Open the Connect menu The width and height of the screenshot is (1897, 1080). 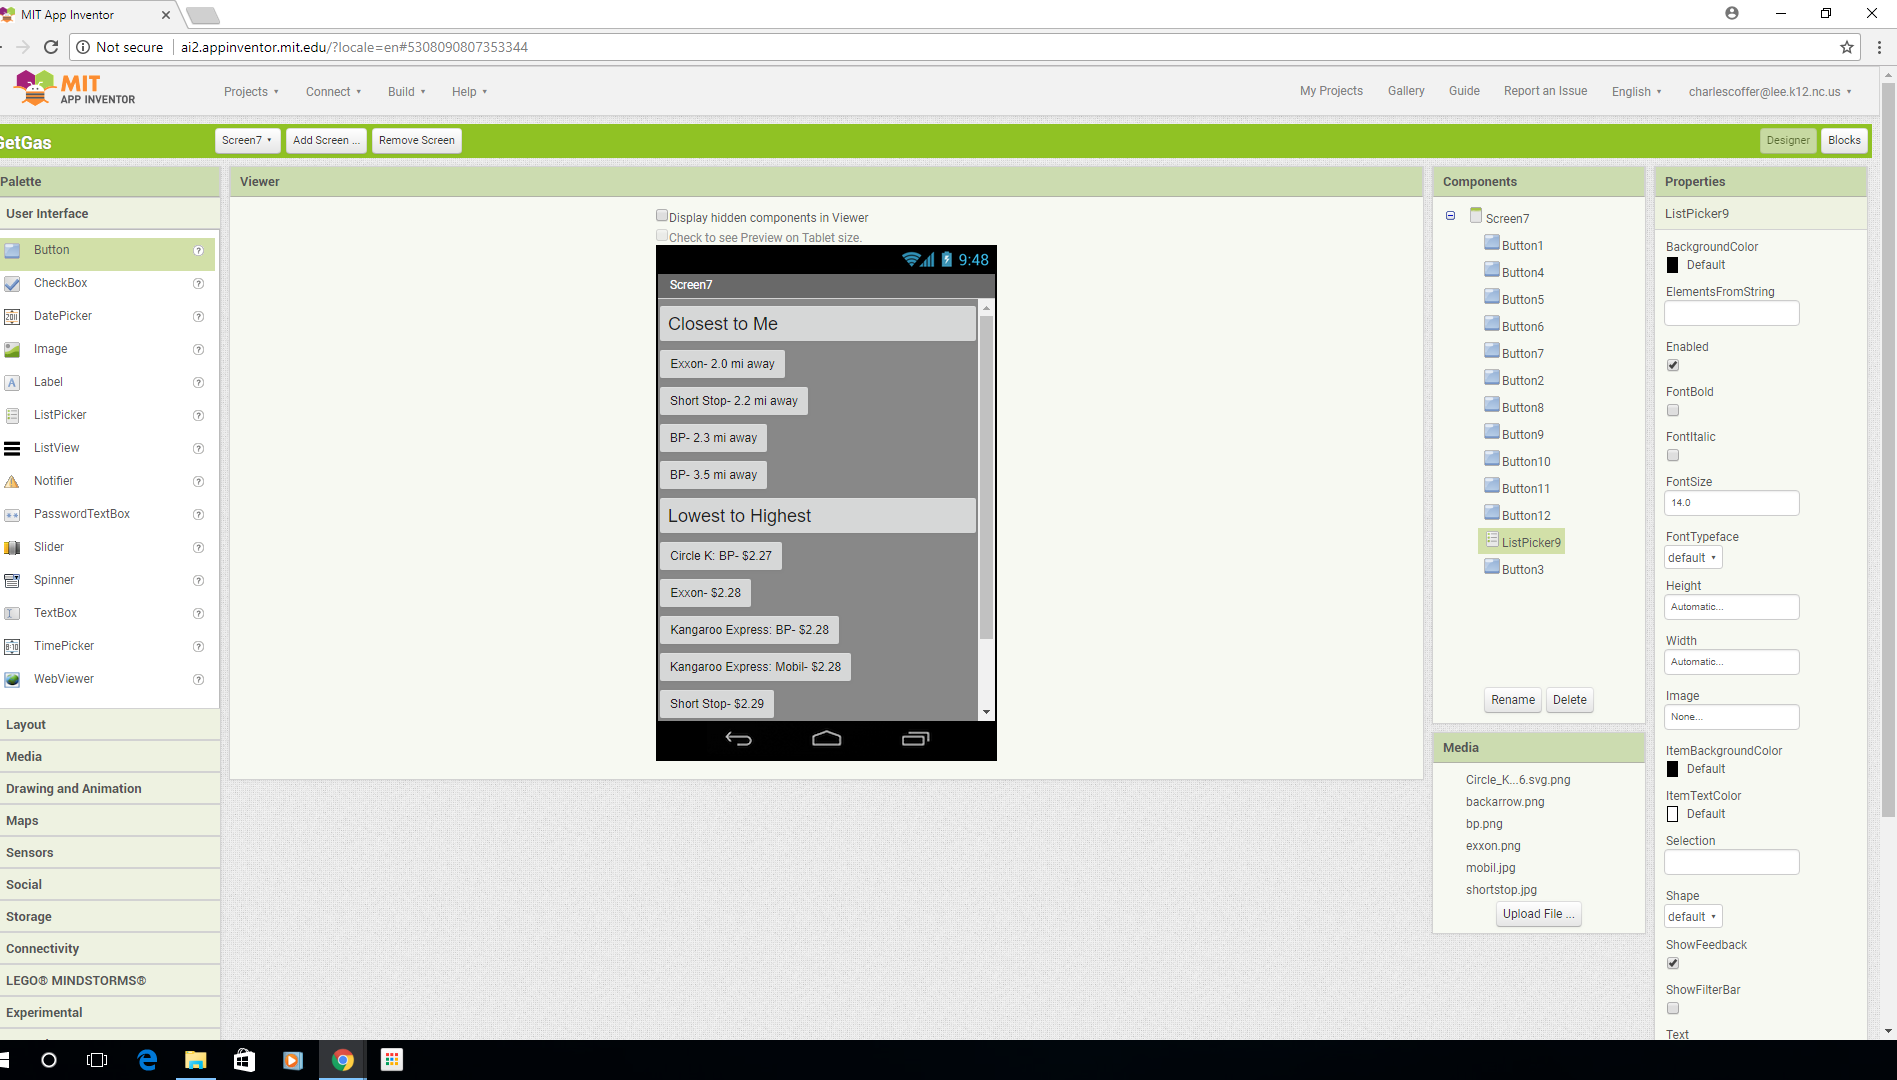[x=333, y=92]
